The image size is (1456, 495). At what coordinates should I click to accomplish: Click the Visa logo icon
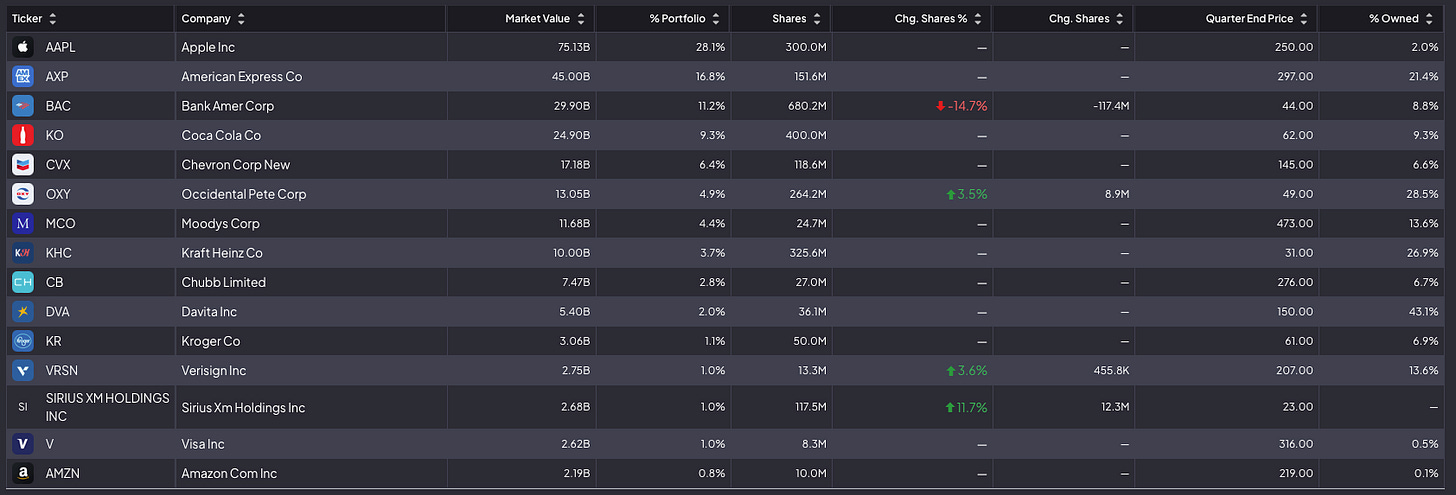point(23,444)
